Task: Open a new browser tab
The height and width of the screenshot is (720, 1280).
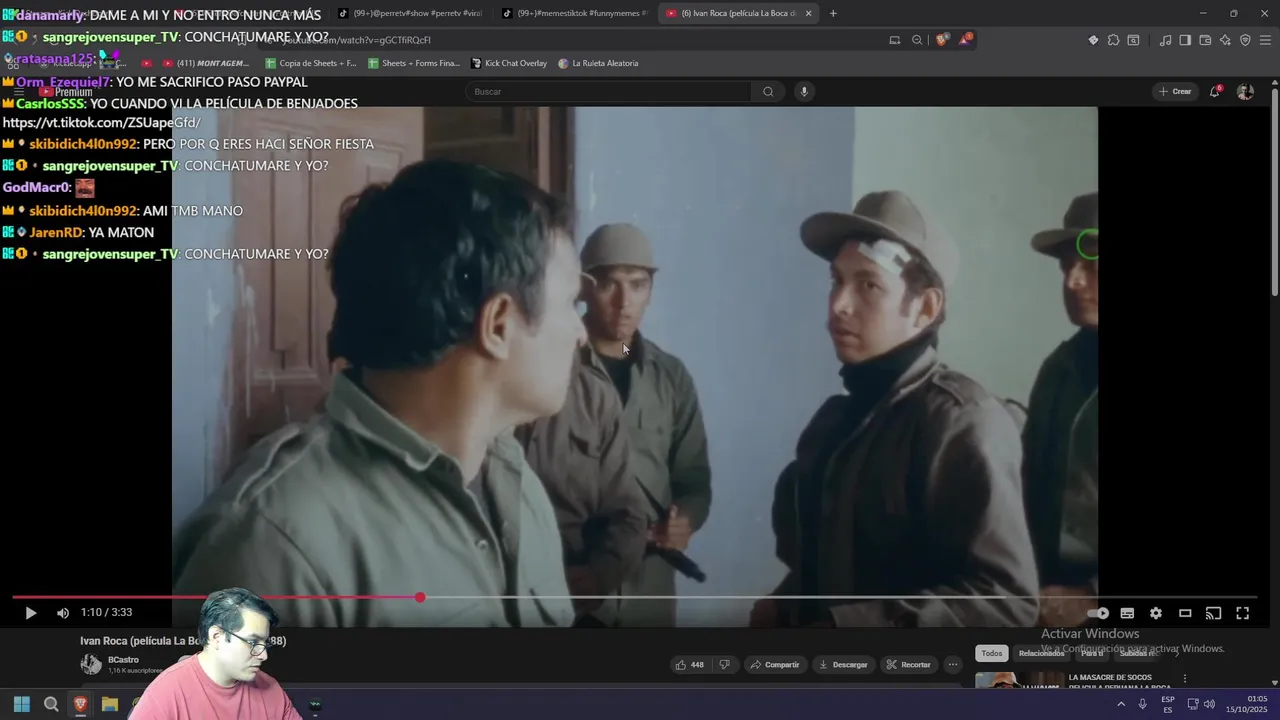Action: tap(833, 13)
